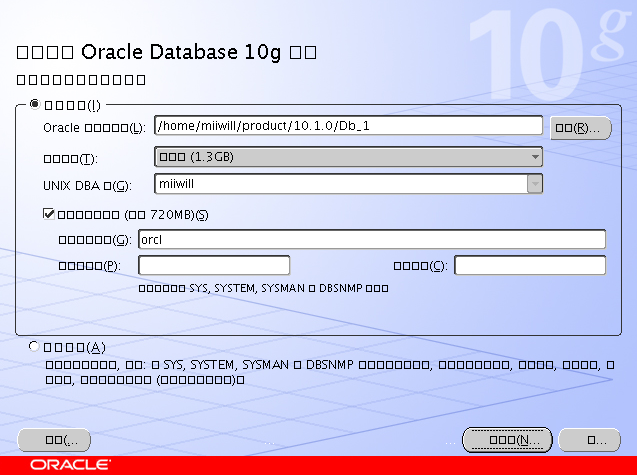Focus the confirm password (C) field
Screen dimensions: 637x475
click(530, 265)
